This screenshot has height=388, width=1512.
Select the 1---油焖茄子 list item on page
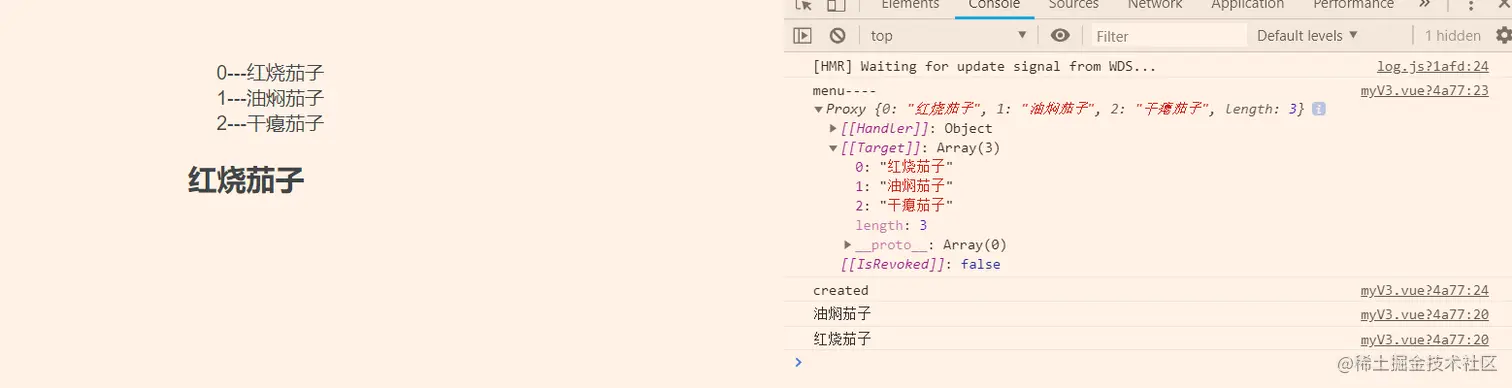tap(270, 98)
